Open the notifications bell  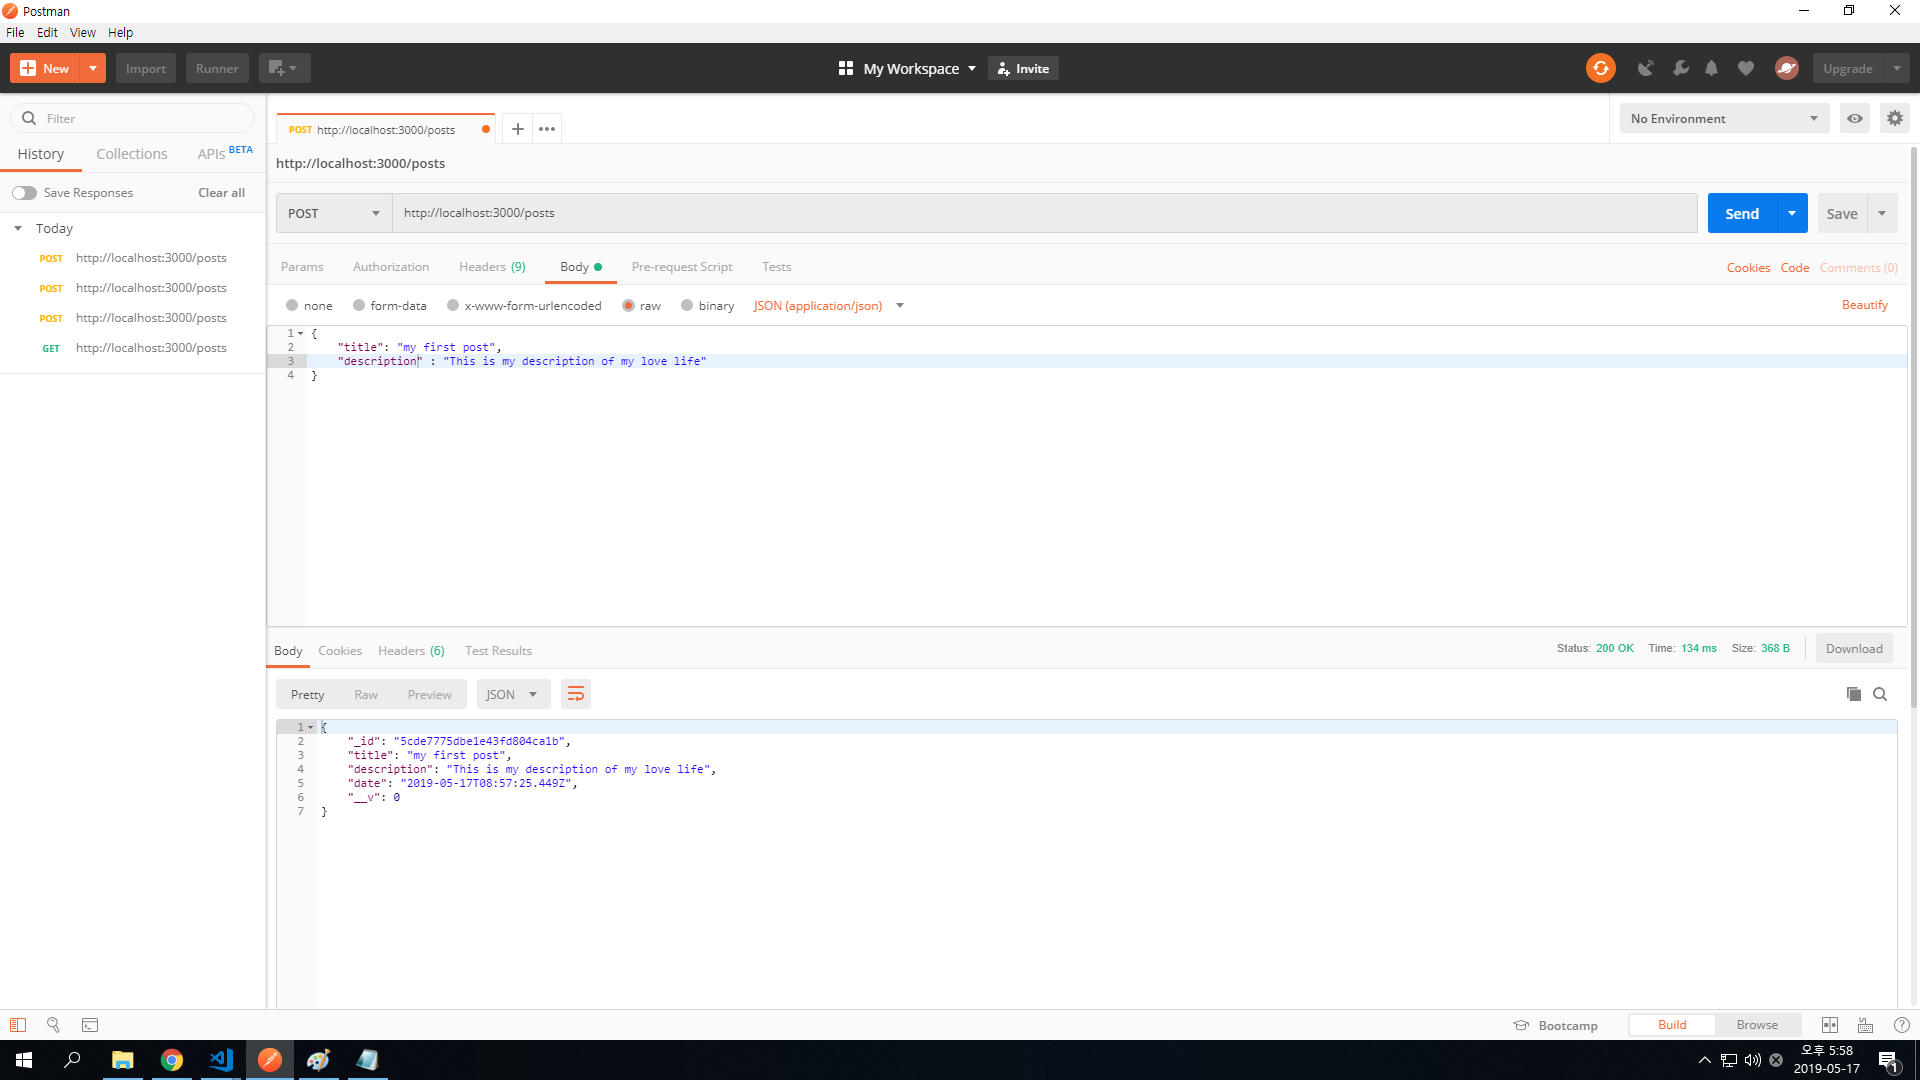point(1712,68)
